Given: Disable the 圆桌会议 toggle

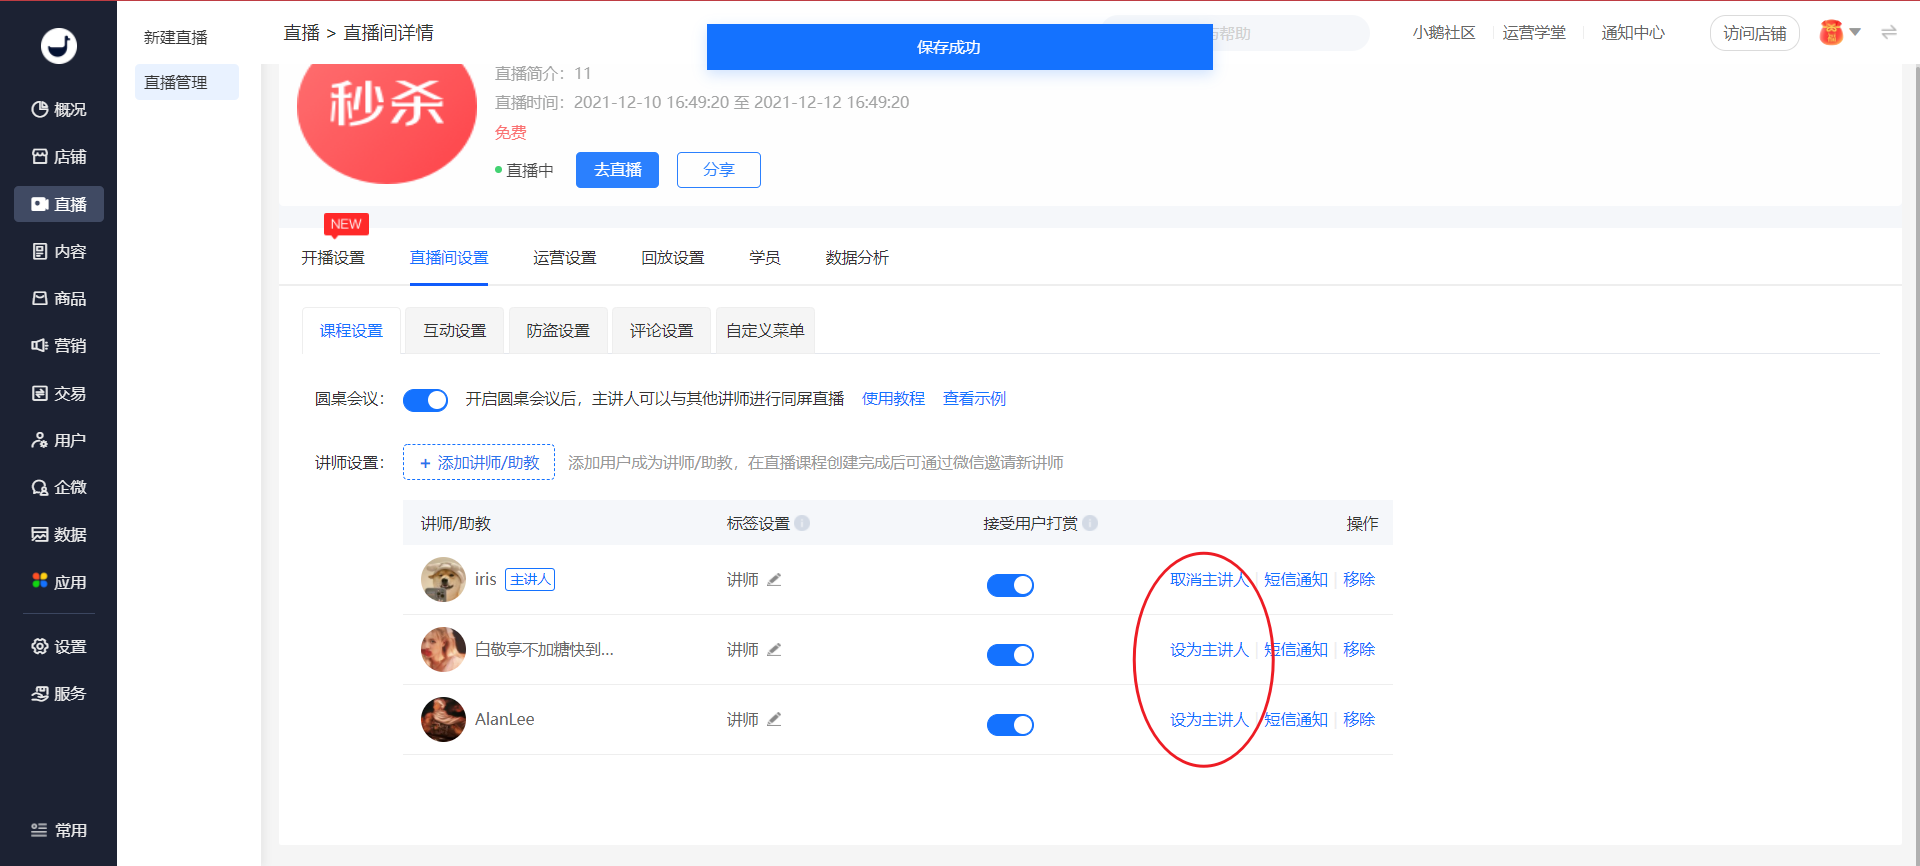Looking at the screenshot, I should click(x=425, y=400).
